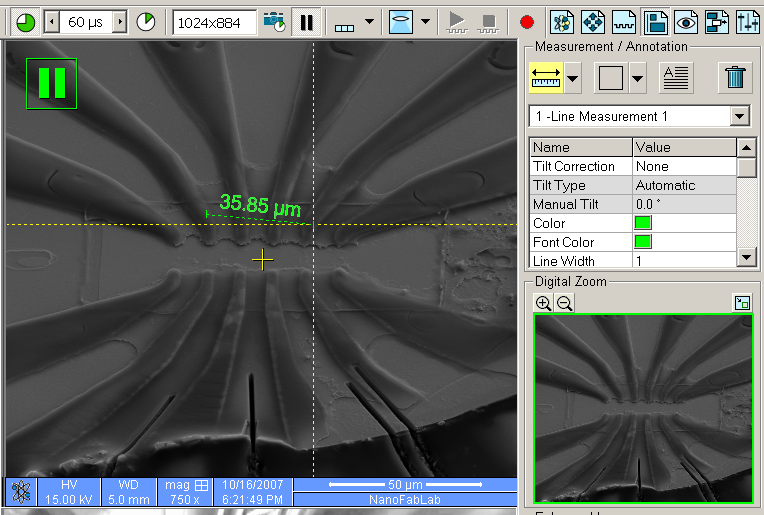764x515 pixels.
Task: Select the line measurement ruler tool
Action: click(546, 77)
